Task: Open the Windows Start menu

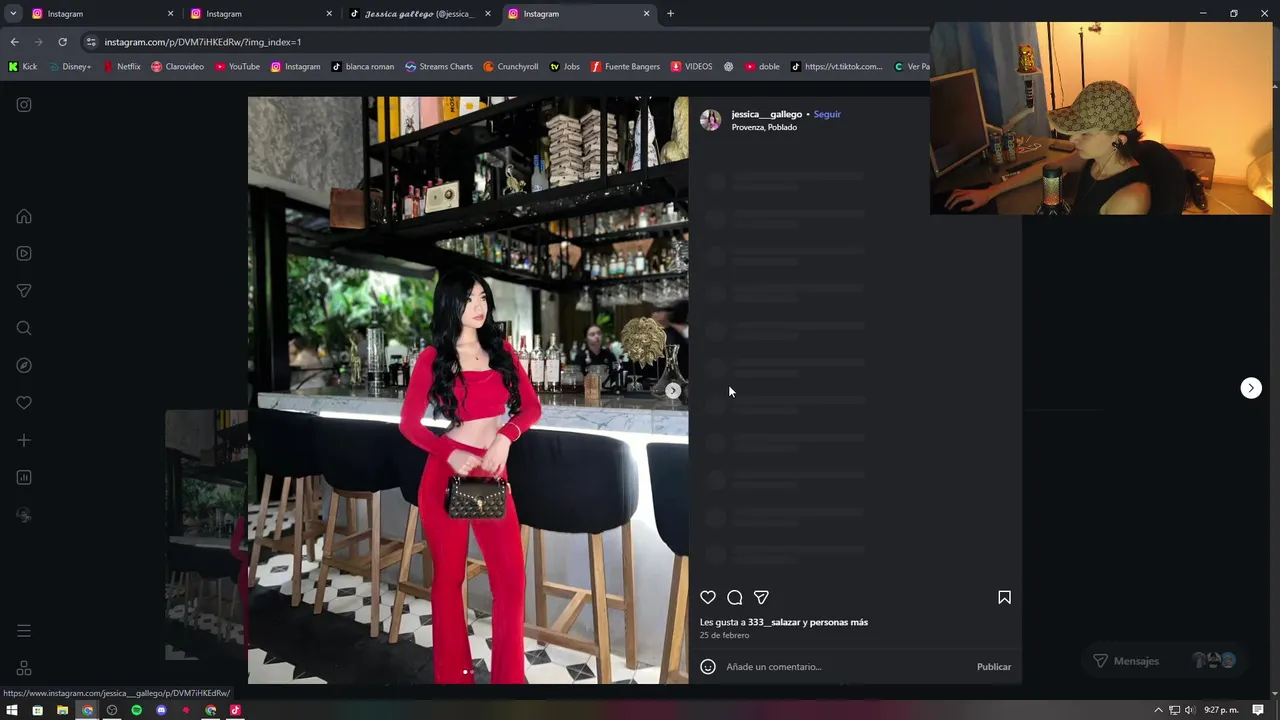Action: point(12,710)
